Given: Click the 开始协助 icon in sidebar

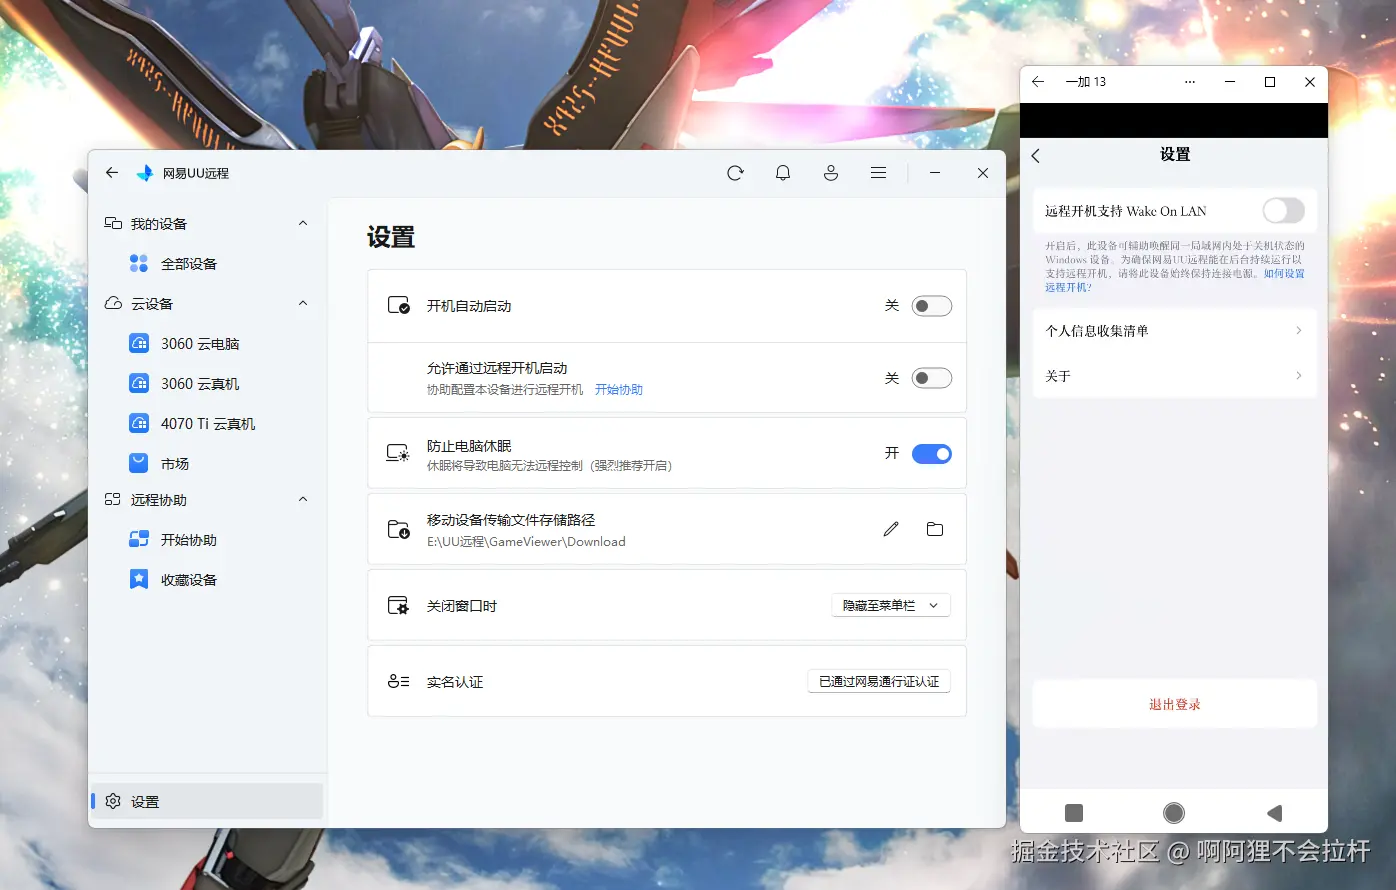Looking at the screenshot, I should (139, 540).
